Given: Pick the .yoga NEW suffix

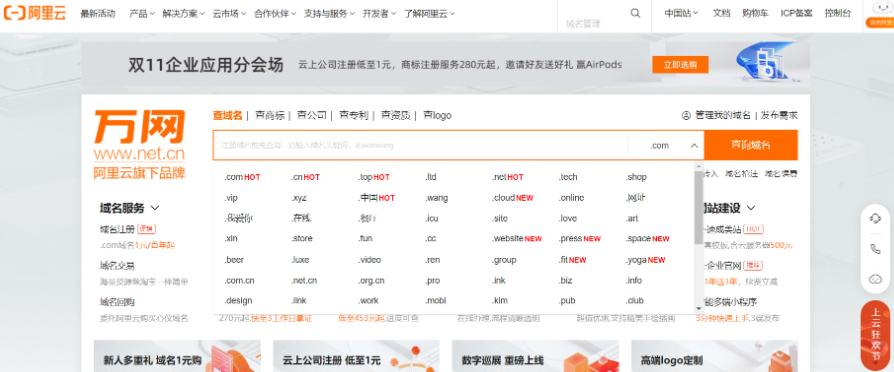Looking at the screenshot, I should tap(645, 260).
